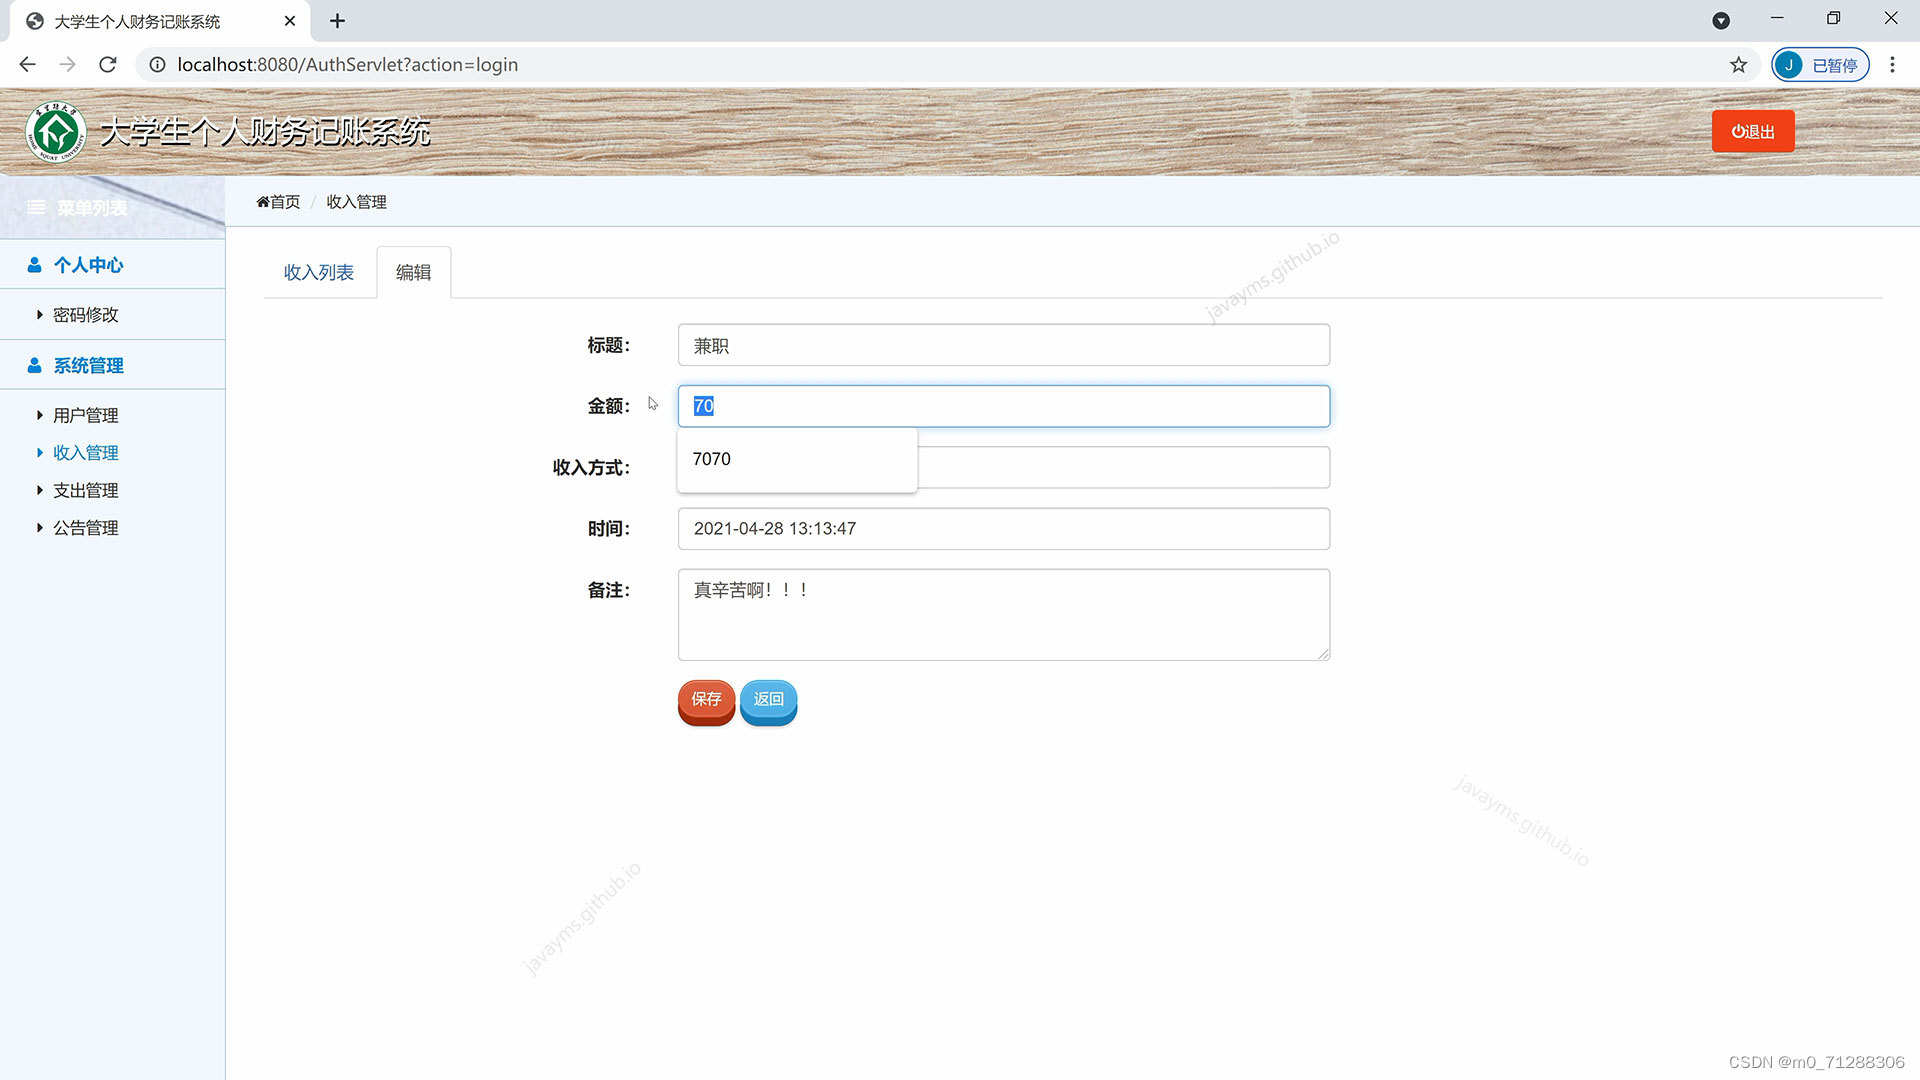Open the profile button labeled 已暂停
1920x1080 pixels.
(1821, 64)
